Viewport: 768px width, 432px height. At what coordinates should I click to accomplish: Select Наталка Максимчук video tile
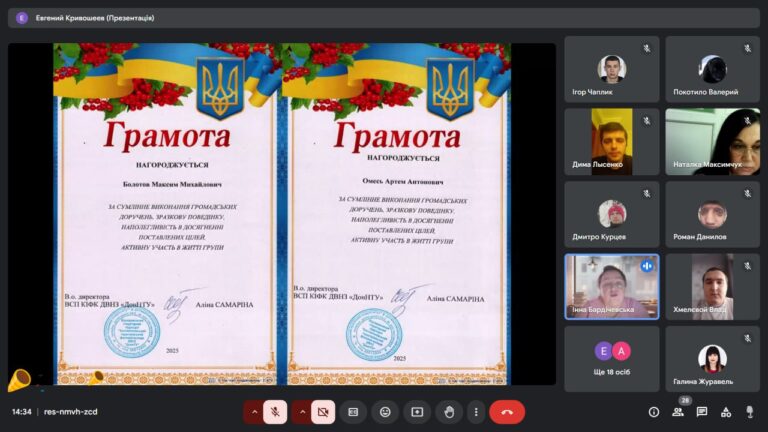[x=713, y=142]
